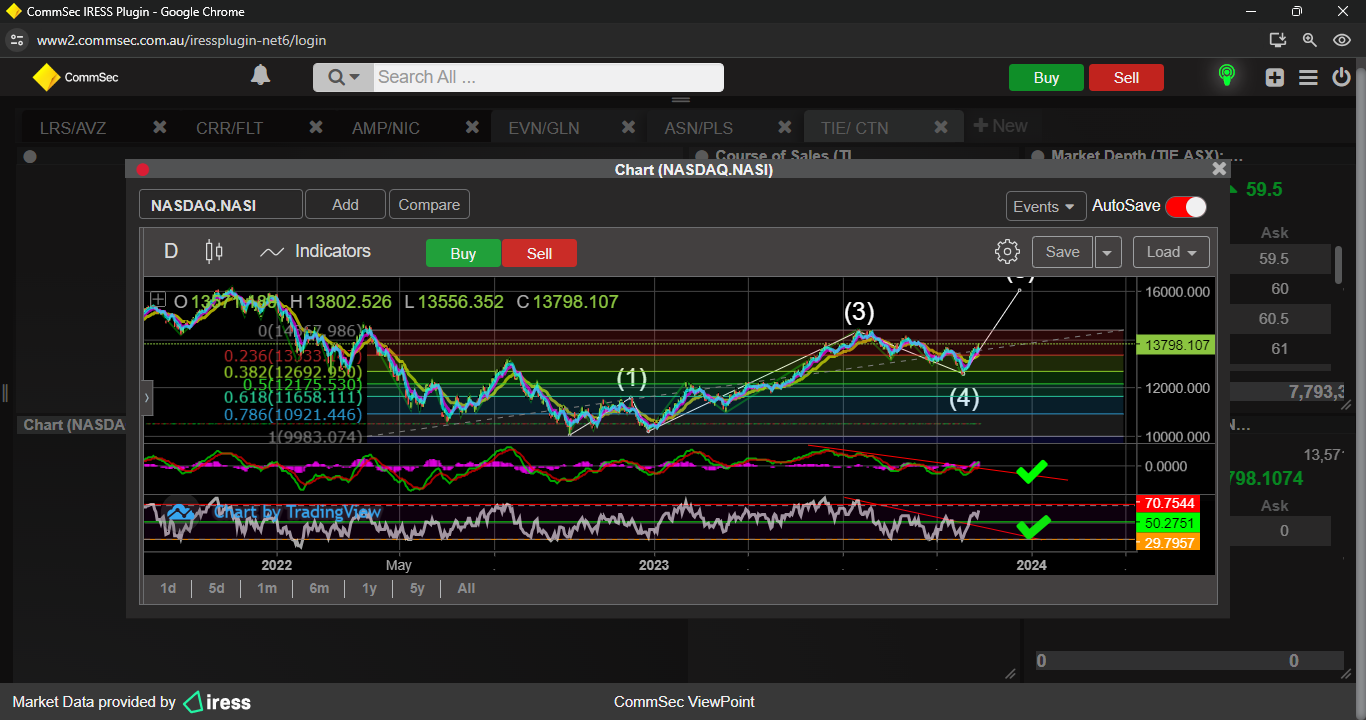The height and width of the screenshot is (720, 1366).
Task: Expand the Events dropdown
Action: click(1046, 206)
